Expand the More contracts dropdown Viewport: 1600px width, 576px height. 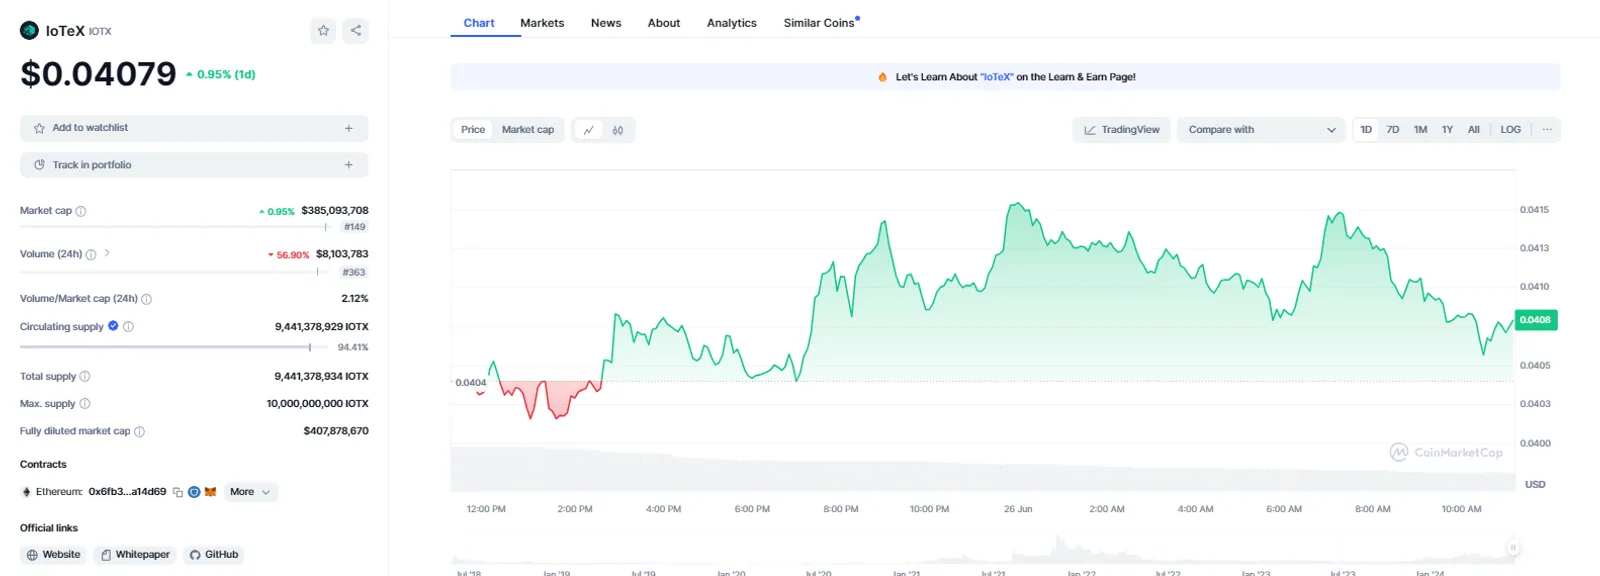point(250,492)
